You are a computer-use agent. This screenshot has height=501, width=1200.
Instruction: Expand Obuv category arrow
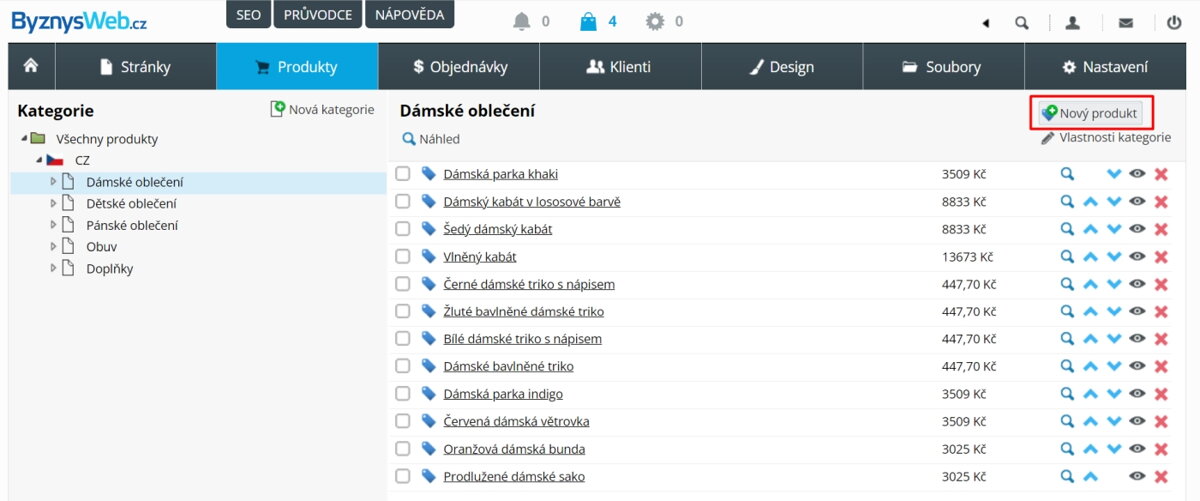[54, 246]
